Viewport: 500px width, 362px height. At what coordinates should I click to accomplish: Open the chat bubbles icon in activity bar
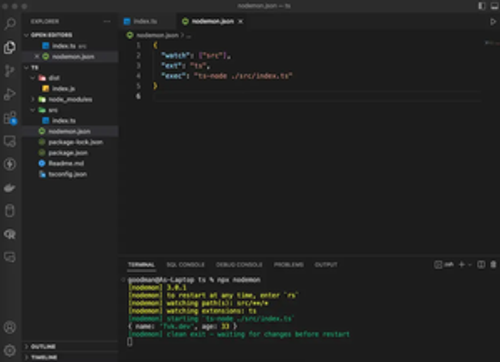point(10,257)
